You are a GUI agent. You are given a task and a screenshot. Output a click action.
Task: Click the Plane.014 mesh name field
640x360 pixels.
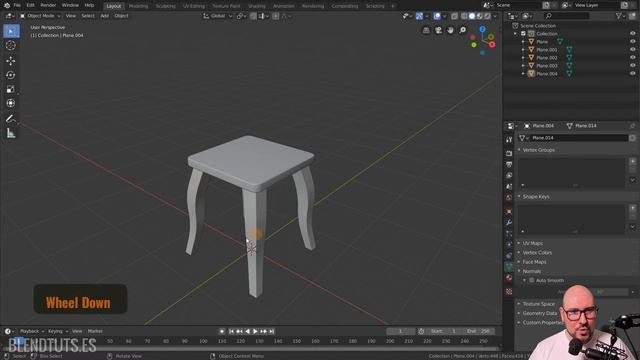[579, 138]
